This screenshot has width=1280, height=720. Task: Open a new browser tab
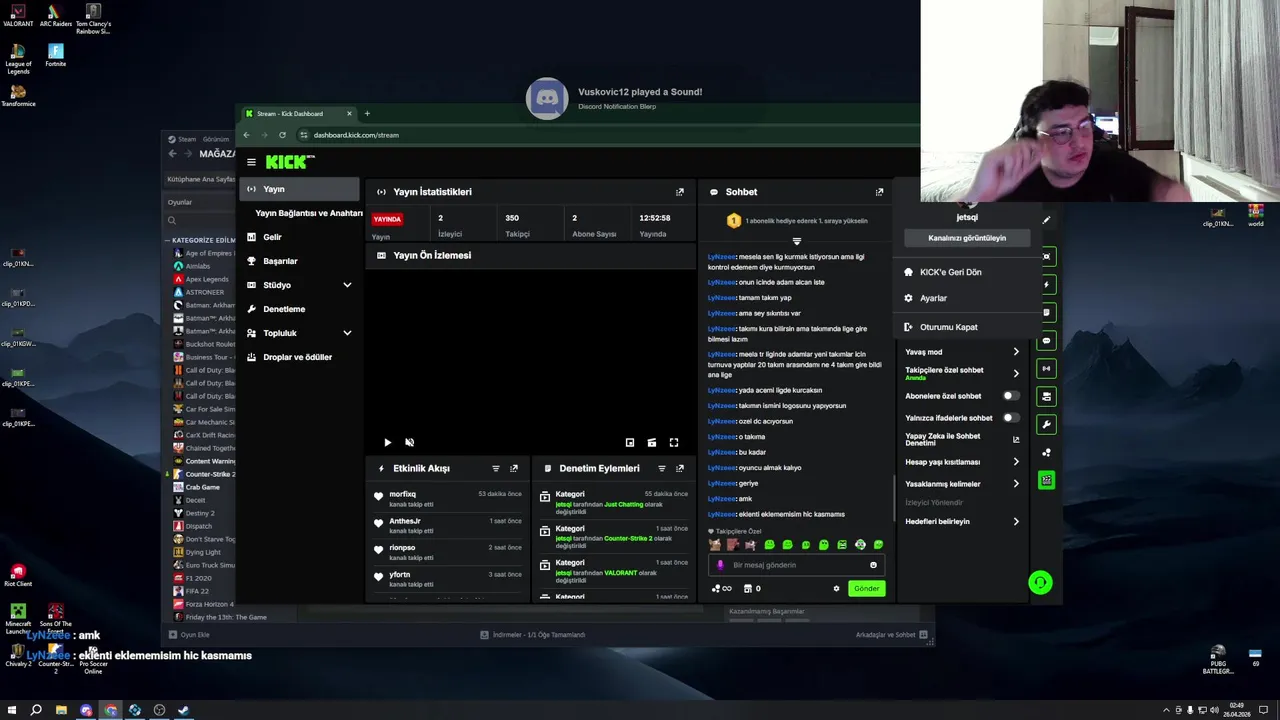[x=367, y=113]
